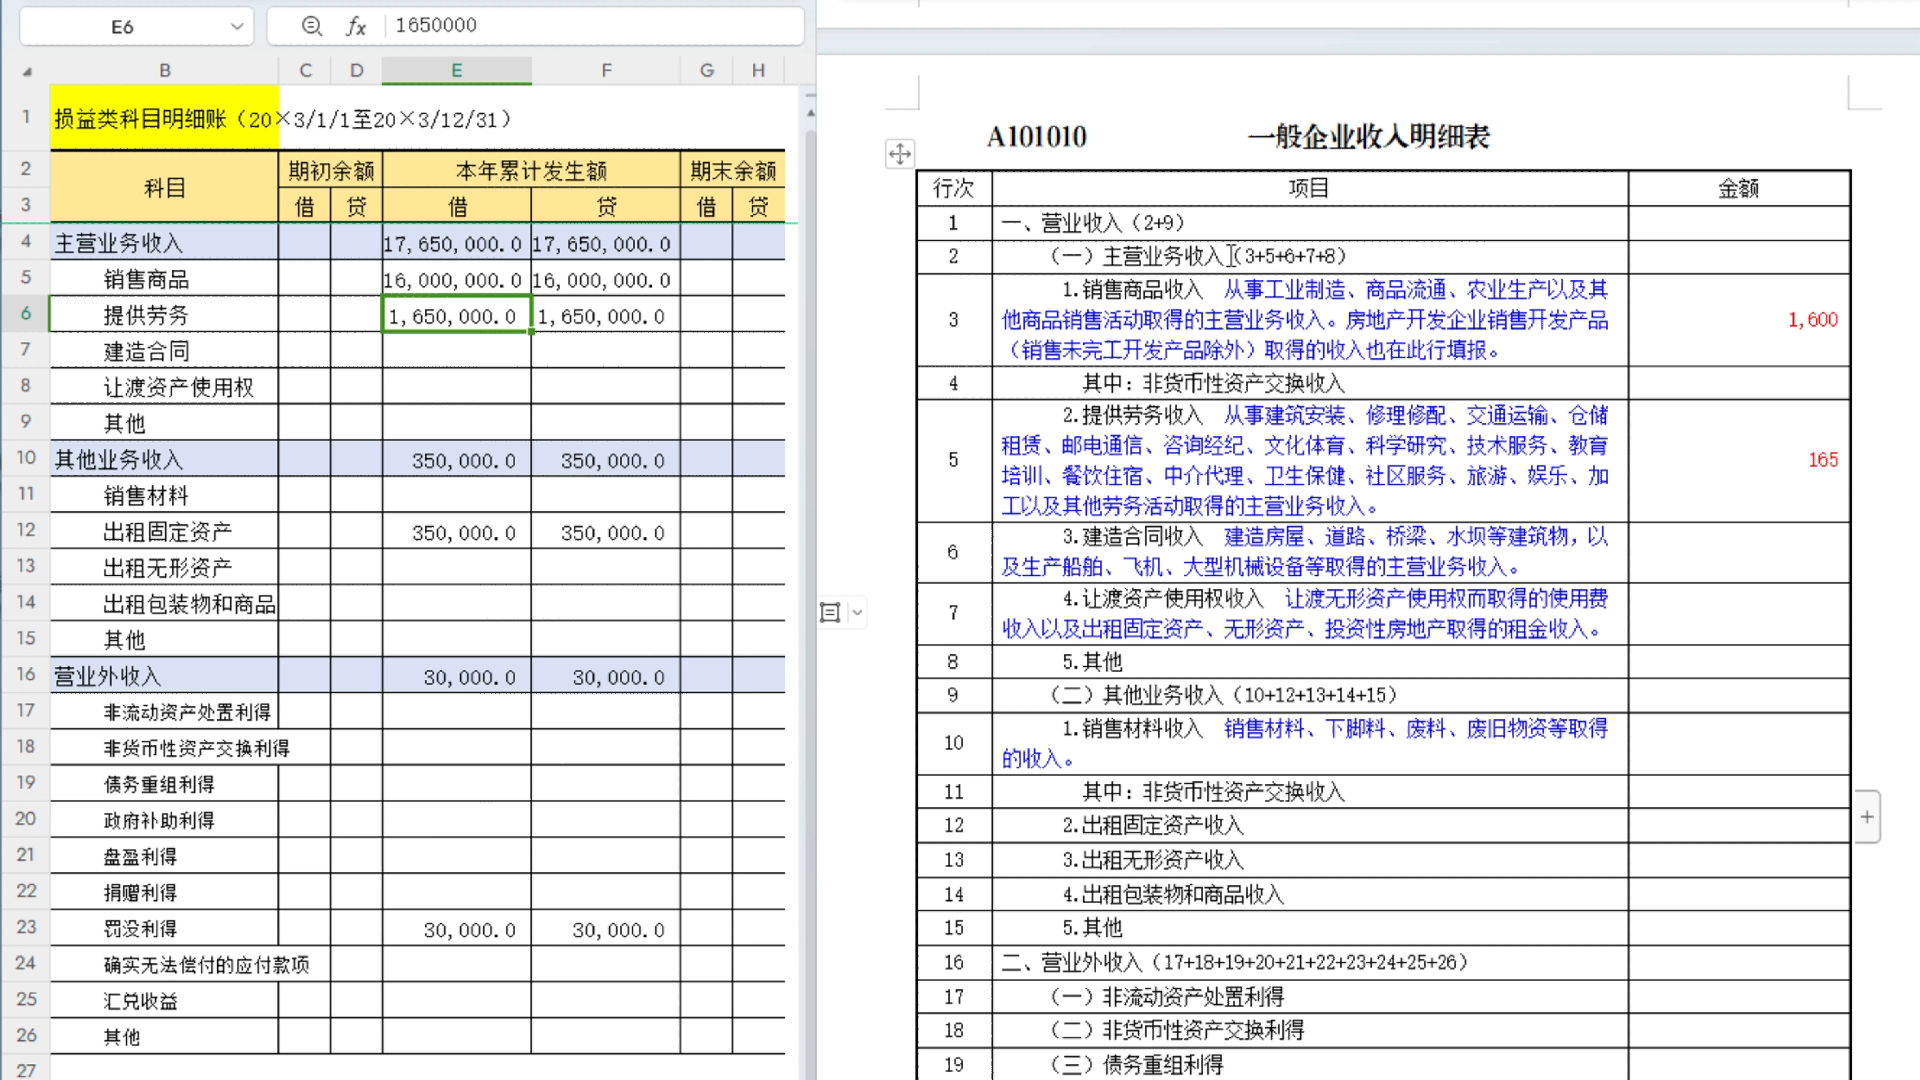Click credit cell 16,000,000.0 in row 5
This screenshot has width=1920, height=1080.
(605, 280)
